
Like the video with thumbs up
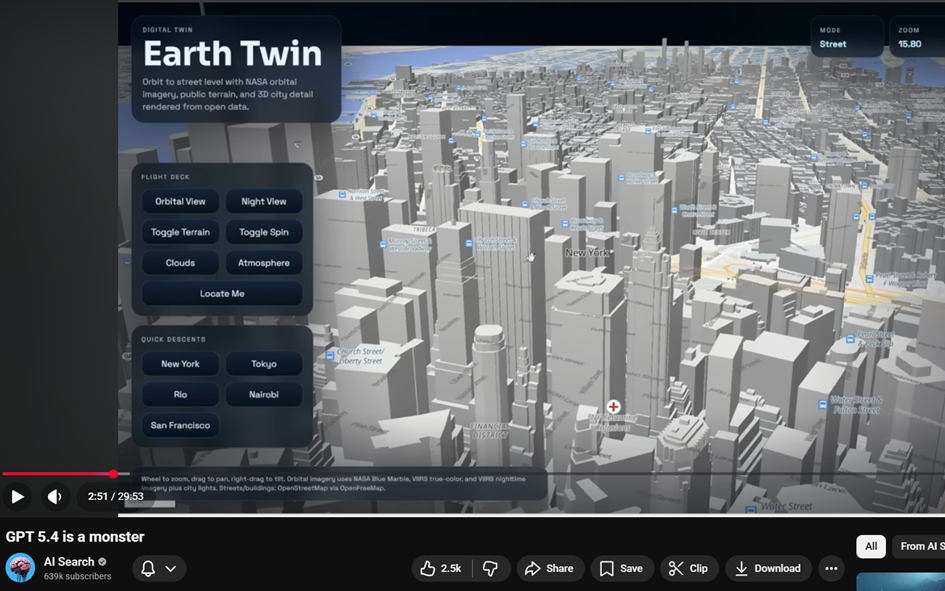440,568
